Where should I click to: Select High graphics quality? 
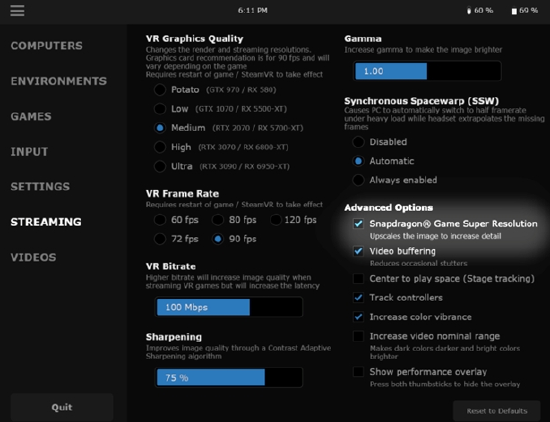click(160, 147)
